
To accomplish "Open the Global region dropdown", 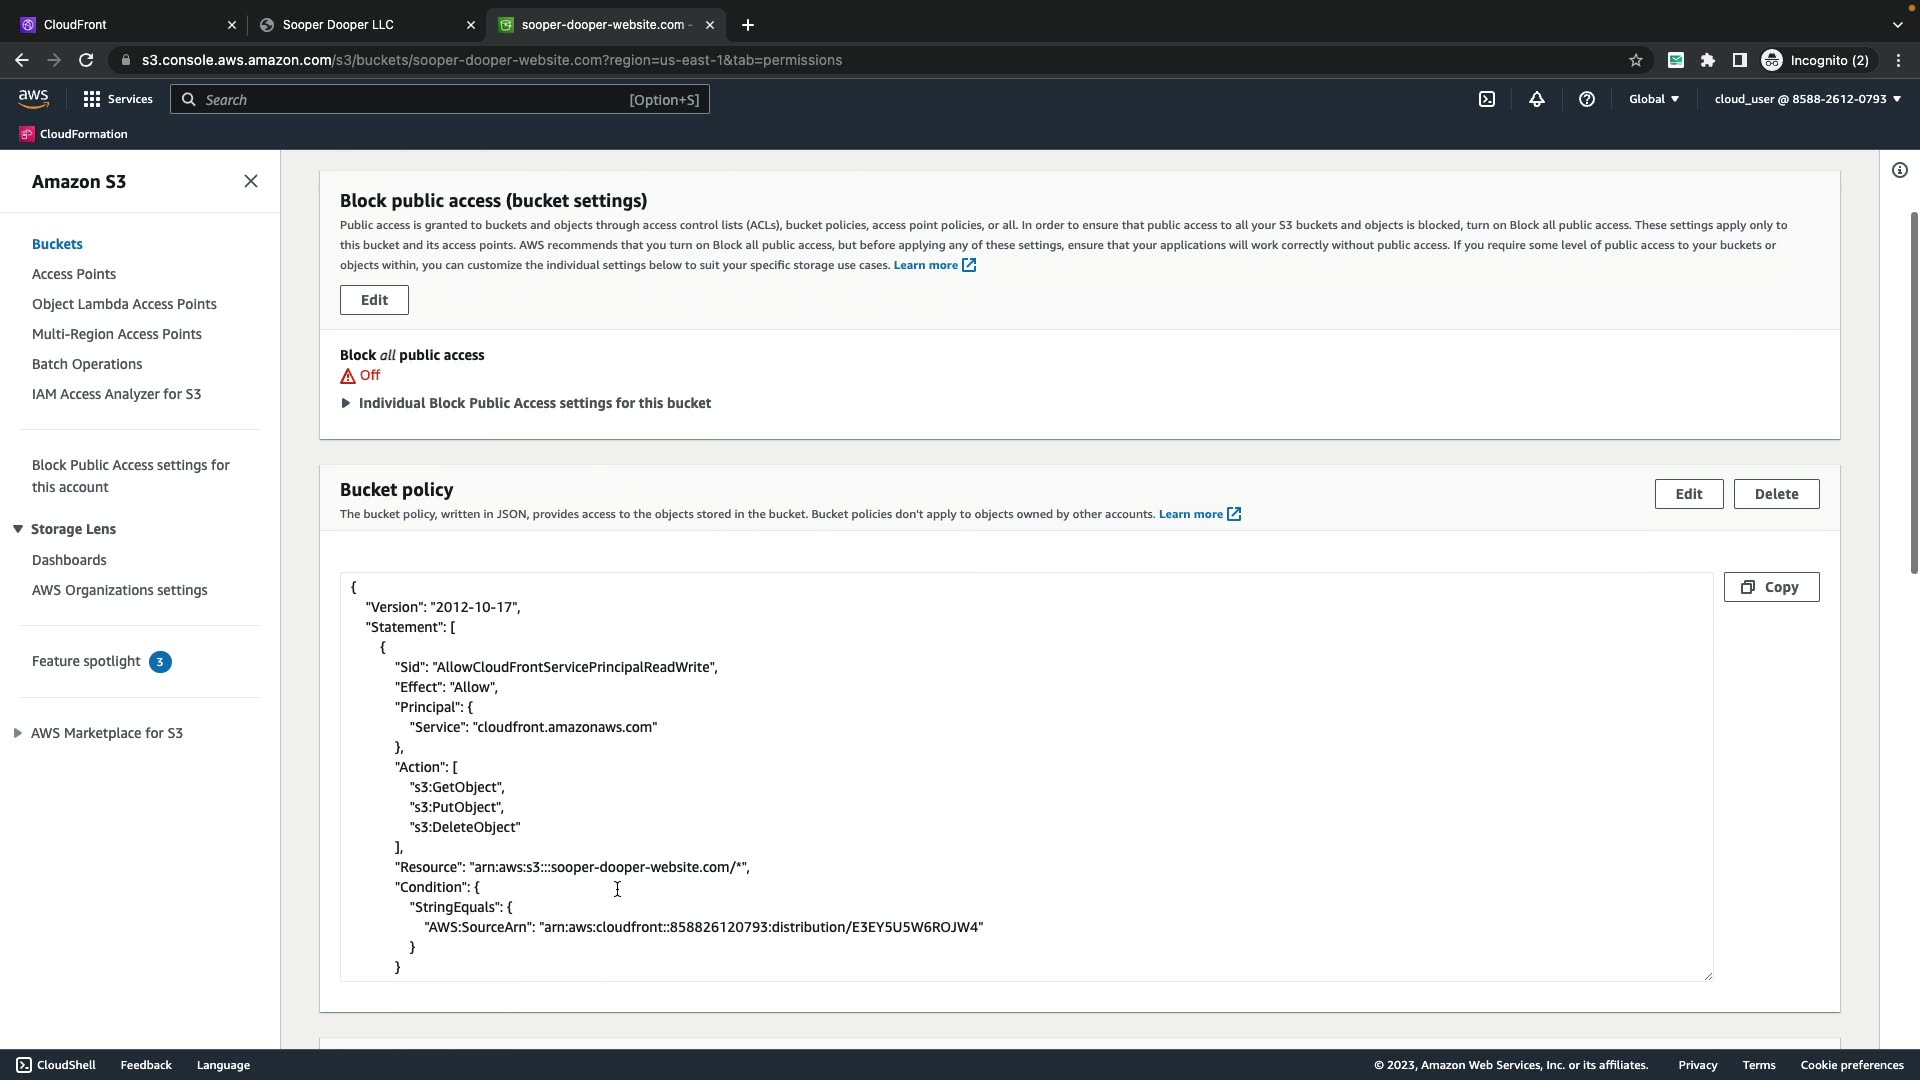I will point(1654,99).
